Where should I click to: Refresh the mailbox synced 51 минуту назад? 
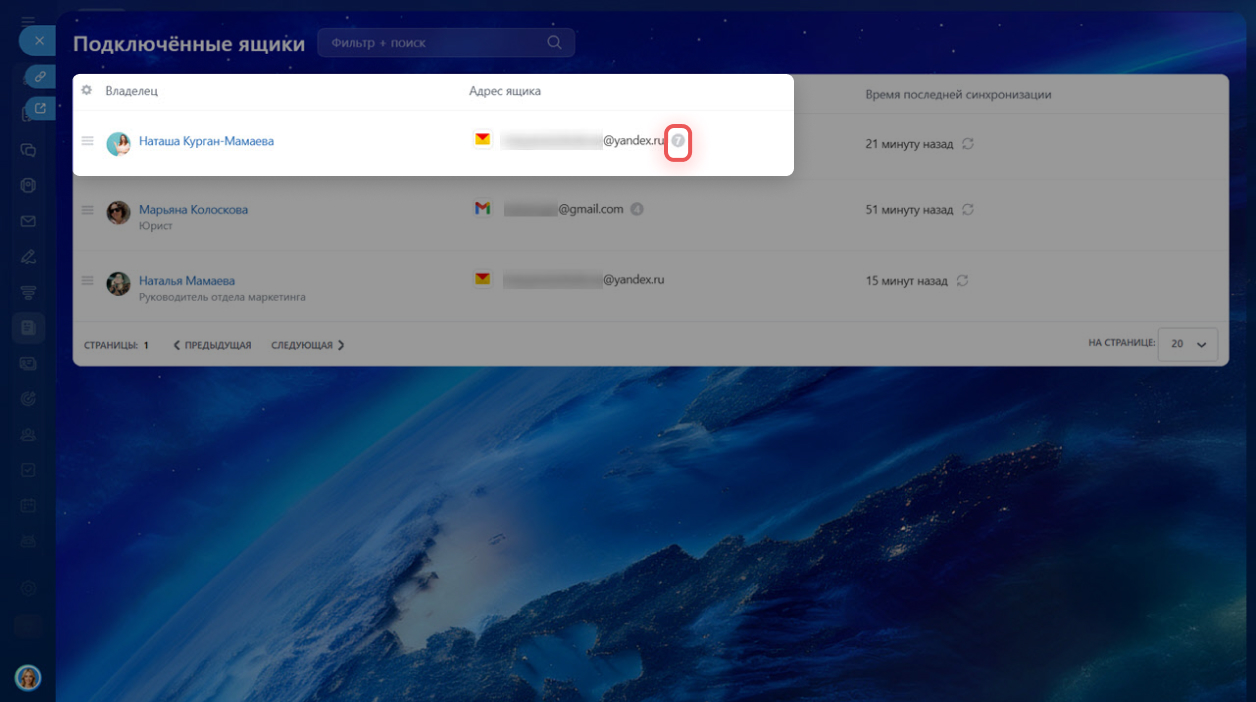coord(968,210)
